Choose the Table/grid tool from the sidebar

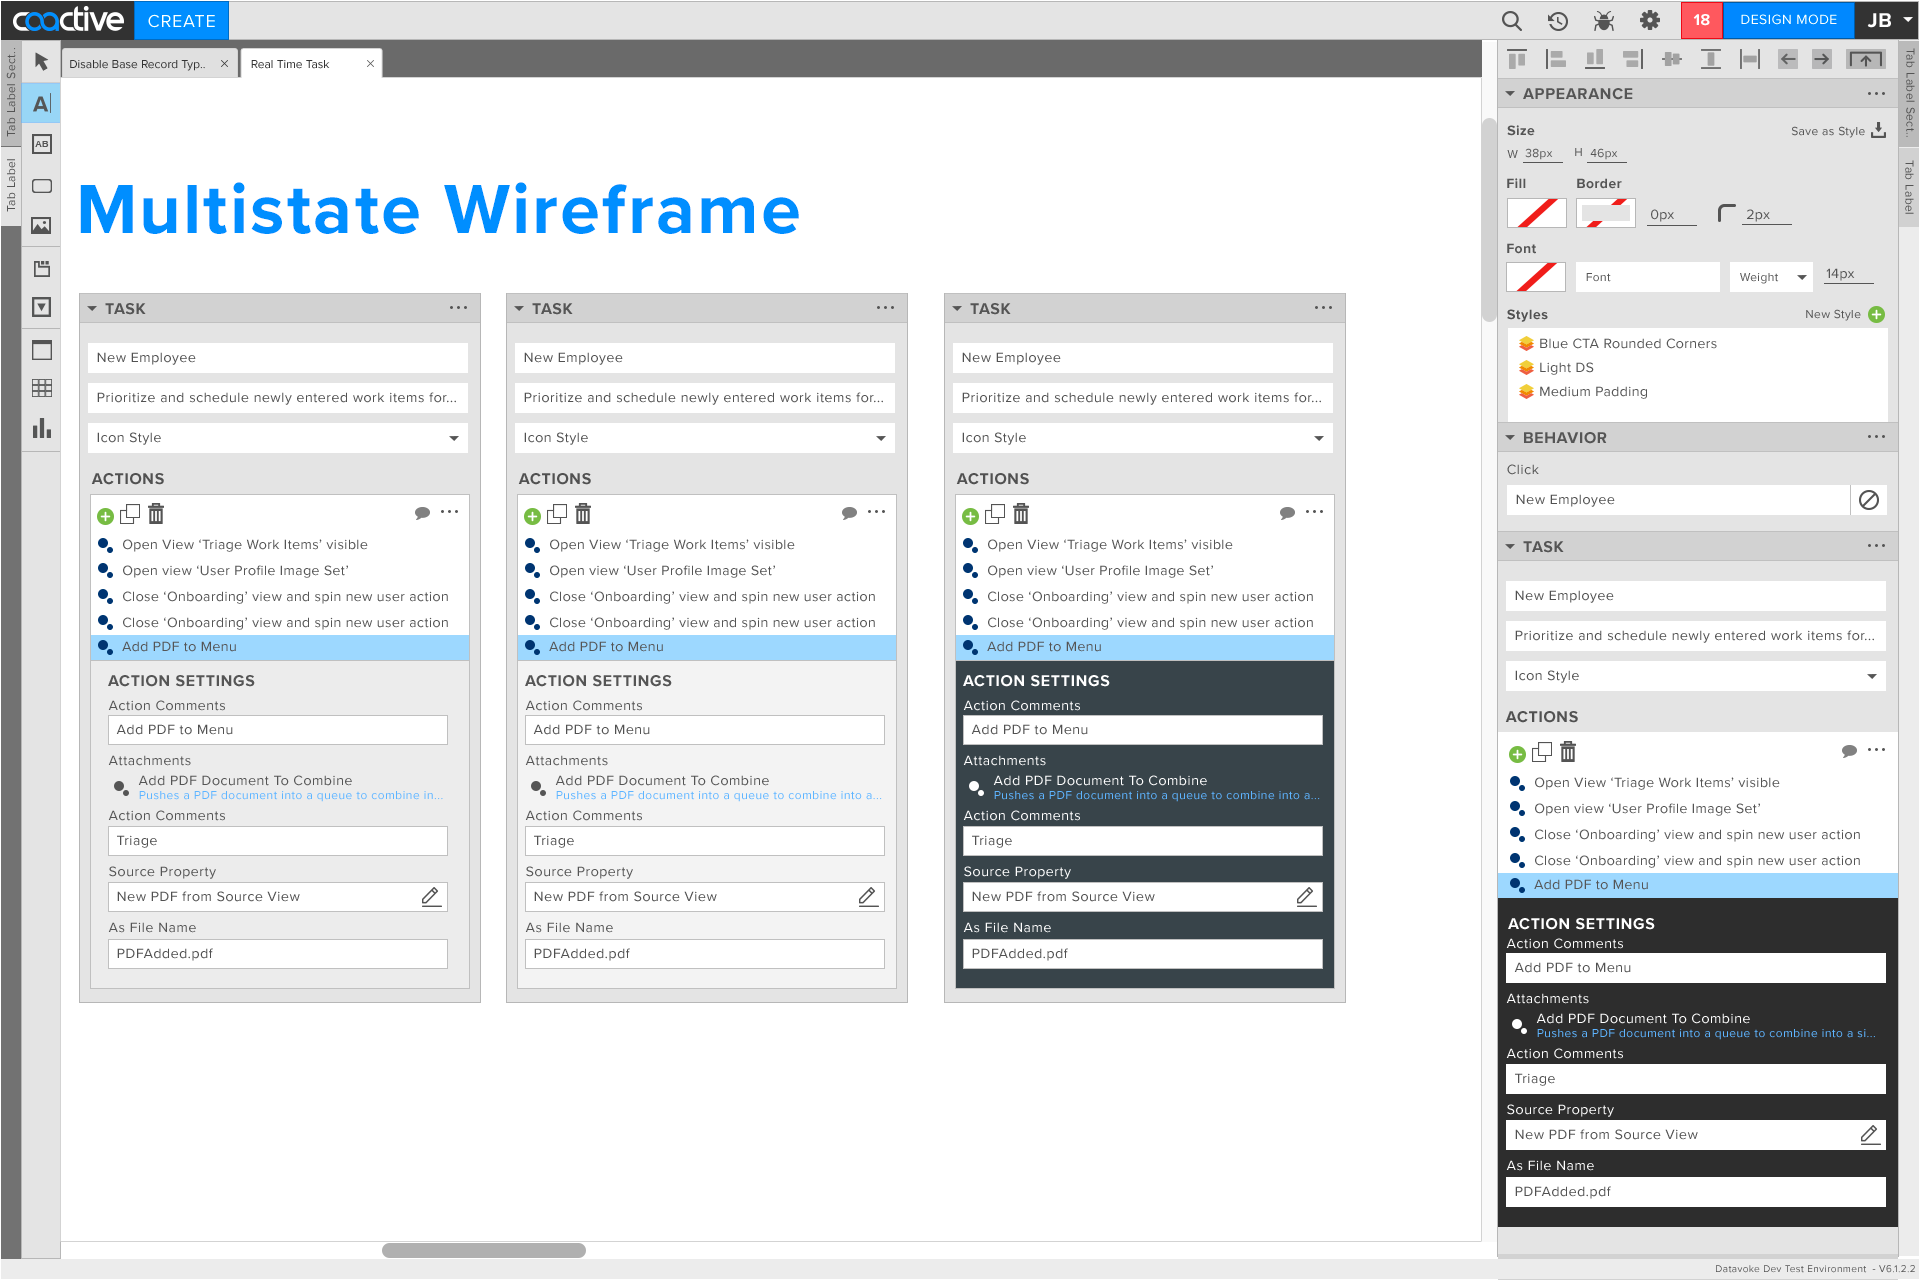point(41,388)
